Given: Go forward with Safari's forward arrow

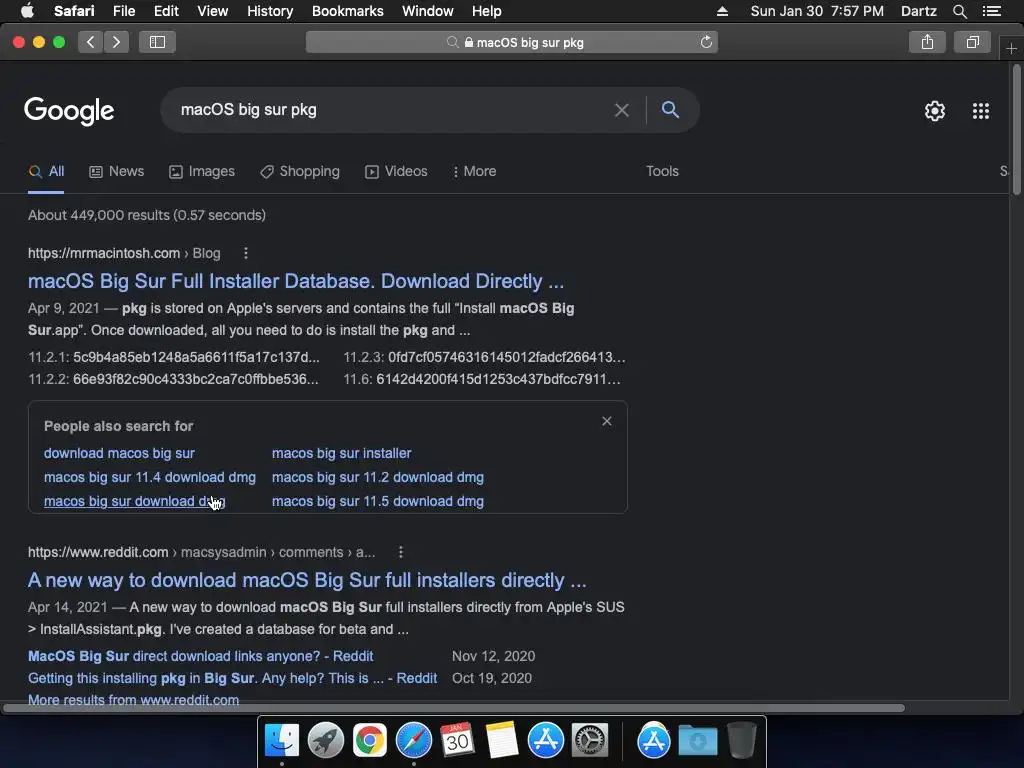Looking at the screenshot, I should click(x=116, y=42).
